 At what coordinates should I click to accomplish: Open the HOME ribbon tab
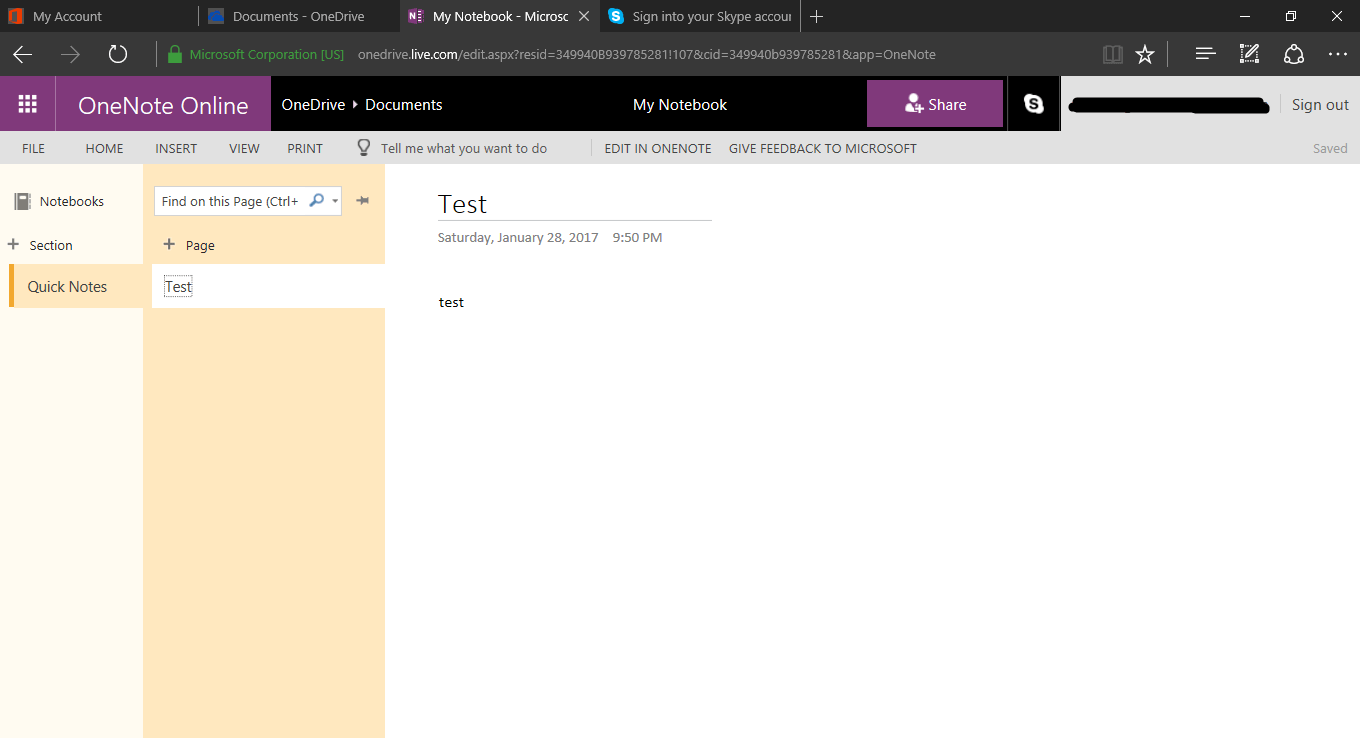(104, 148)
